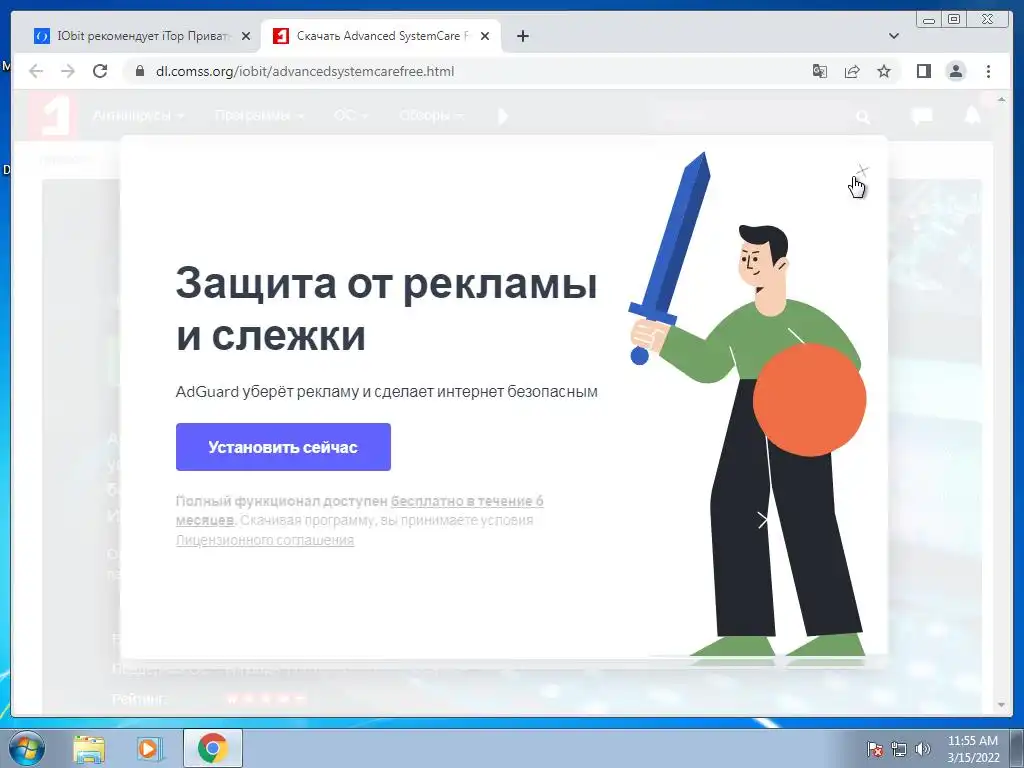Click the Установить сейчас button
The height and width of the screenshot is (768, 1024).
click(x=283, y=447)
